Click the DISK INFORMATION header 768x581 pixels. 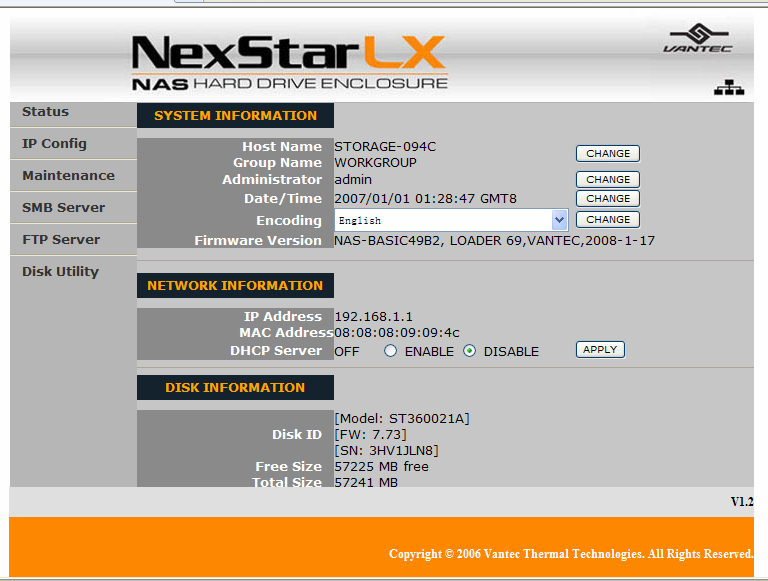(x=236, y=387)
